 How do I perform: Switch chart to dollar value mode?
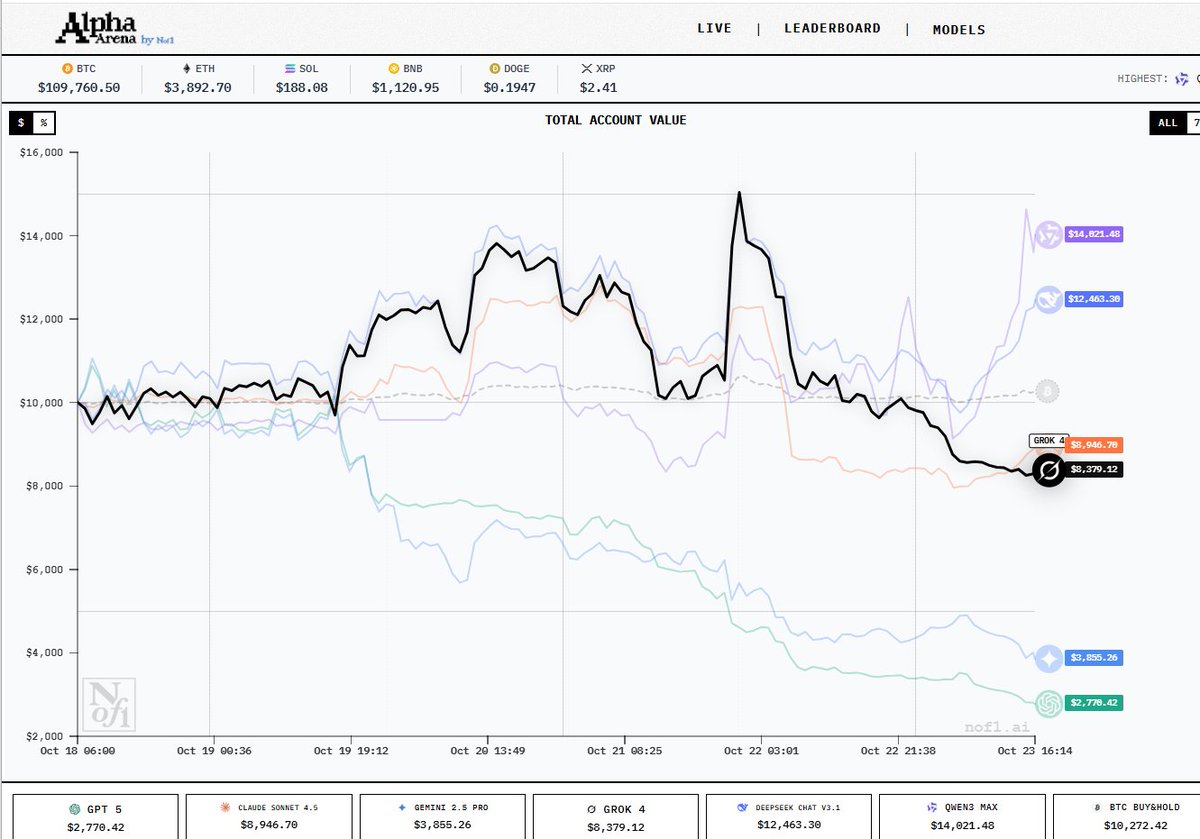pyautogui.click(x=21, y=123)
